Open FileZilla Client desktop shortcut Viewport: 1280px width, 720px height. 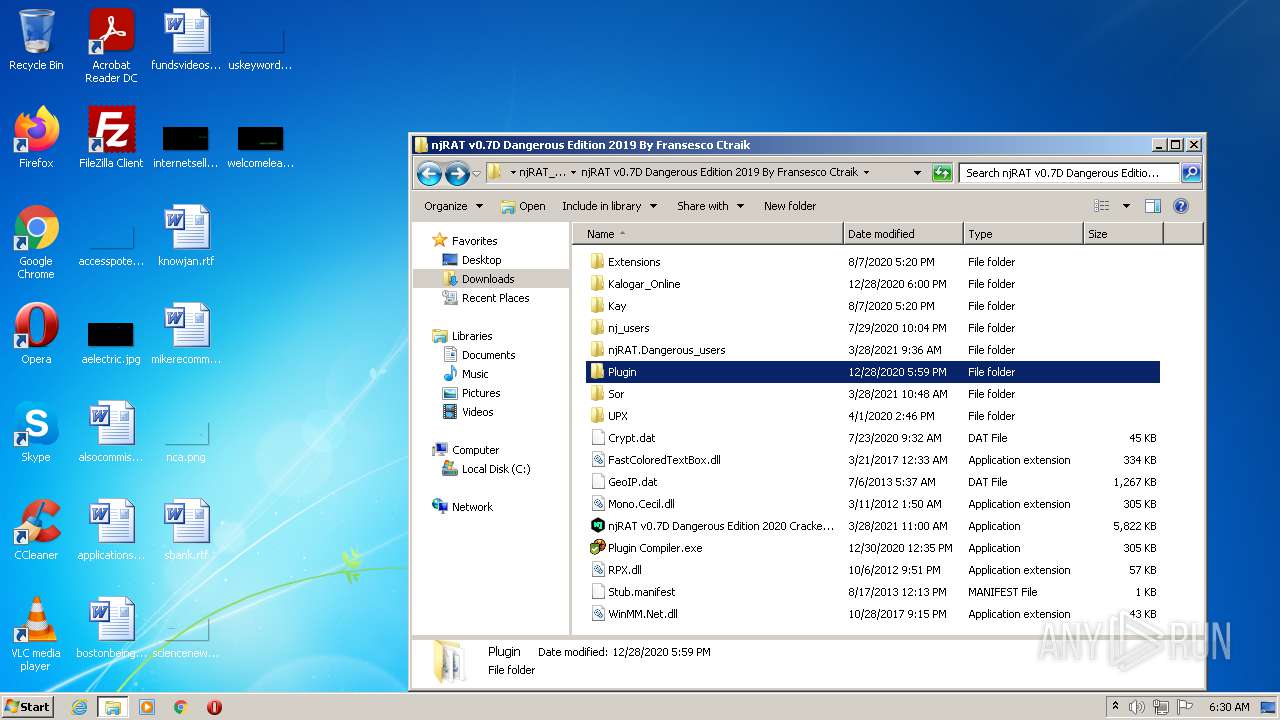tap(111, 138)
